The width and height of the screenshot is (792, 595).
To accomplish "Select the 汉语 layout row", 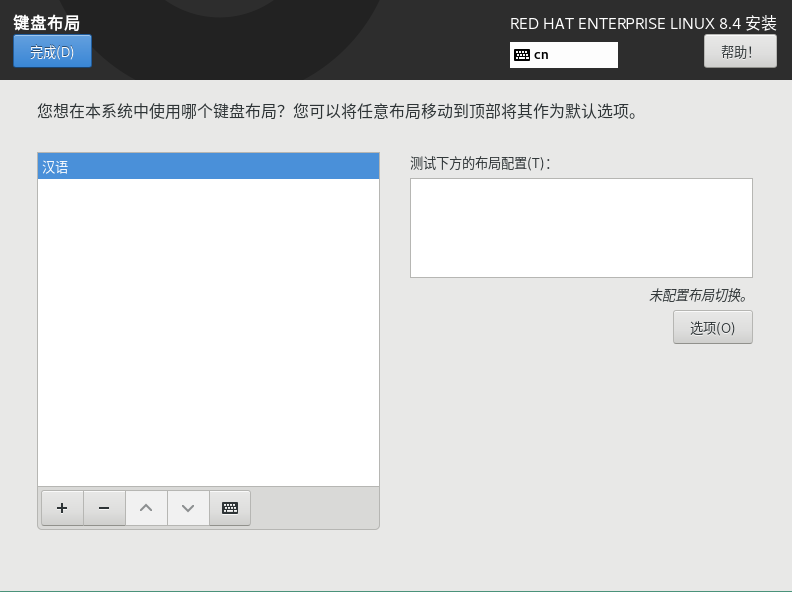I will click(208, 166).
